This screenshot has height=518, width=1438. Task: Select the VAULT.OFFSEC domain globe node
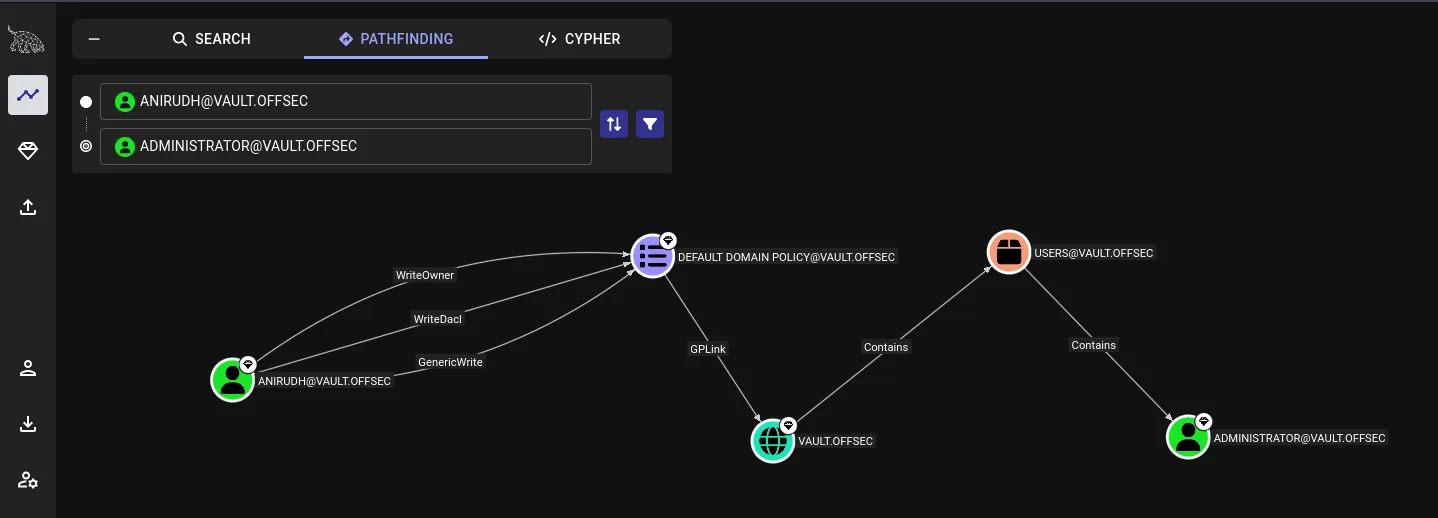773,440
